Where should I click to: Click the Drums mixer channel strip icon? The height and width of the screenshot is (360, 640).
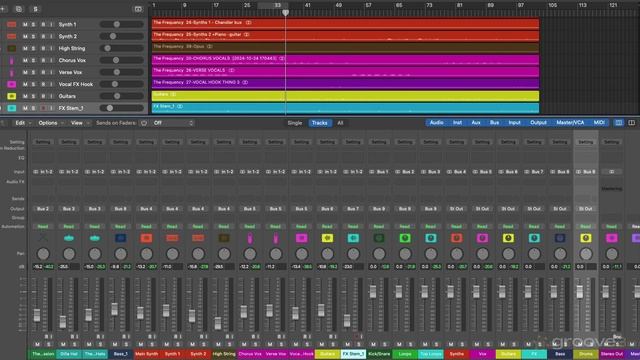(586, 238)
